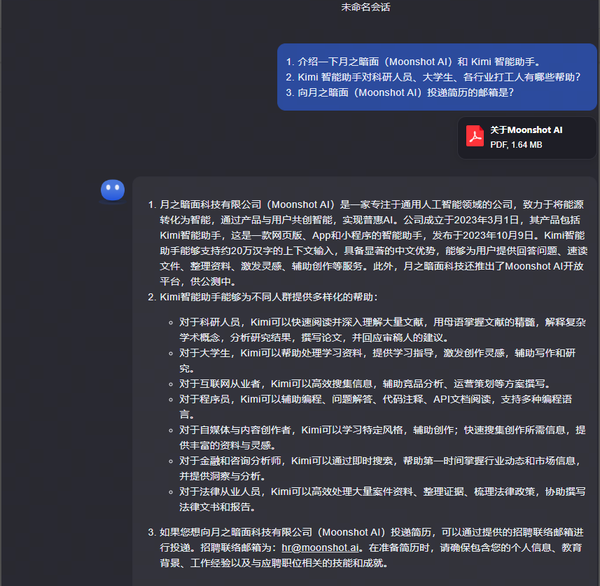The image size is (600, 586).
Task: Open the 关于Moonshot AI attachment card
Action: 527,137
